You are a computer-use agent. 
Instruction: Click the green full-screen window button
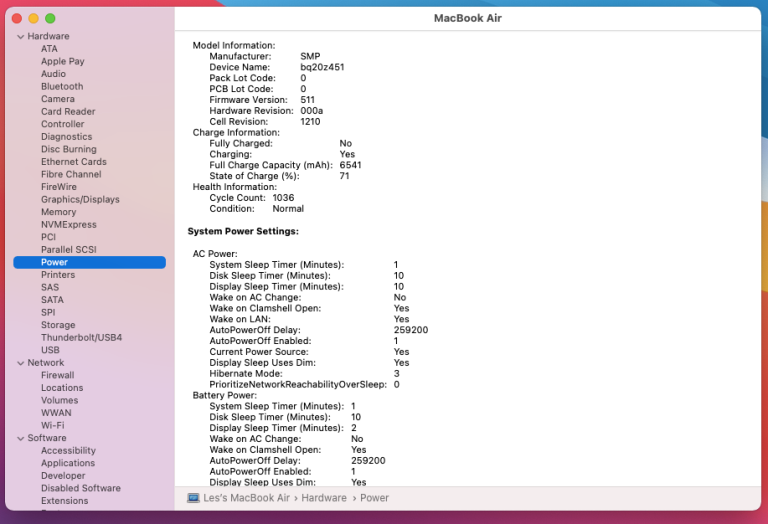click(50, 19)
